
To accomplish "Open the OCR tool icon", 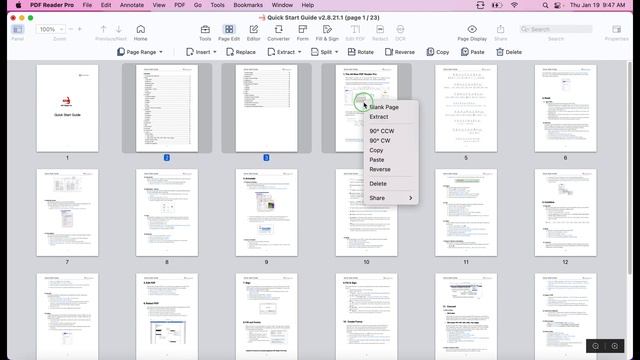I will pyautogui.click(x=400, y=29).
